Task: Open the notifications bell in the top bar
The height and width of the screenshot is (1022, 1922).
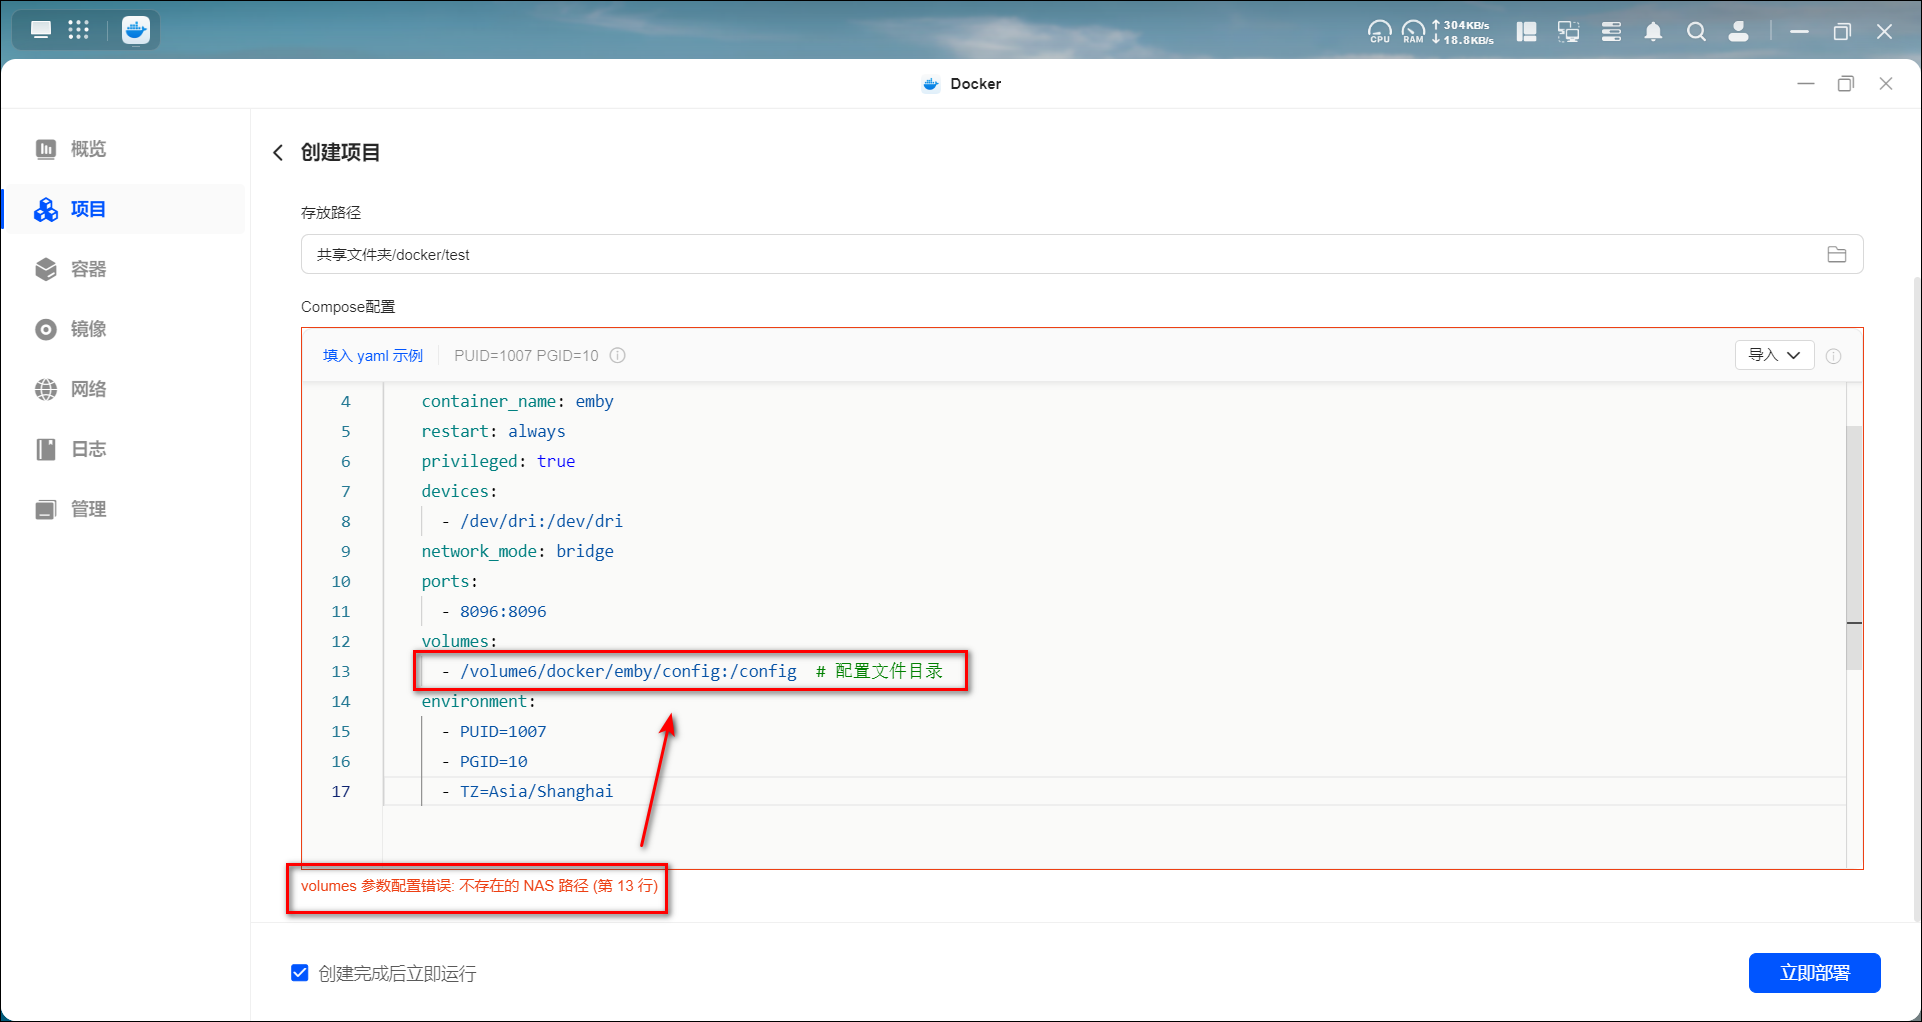Action: [1653, 32]
